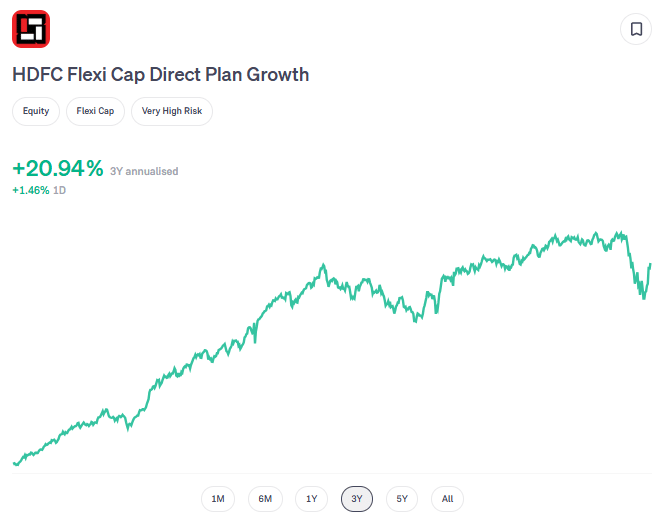
Task: Bookmark this fund with the bookmark icon
Action: click(635, 29)
